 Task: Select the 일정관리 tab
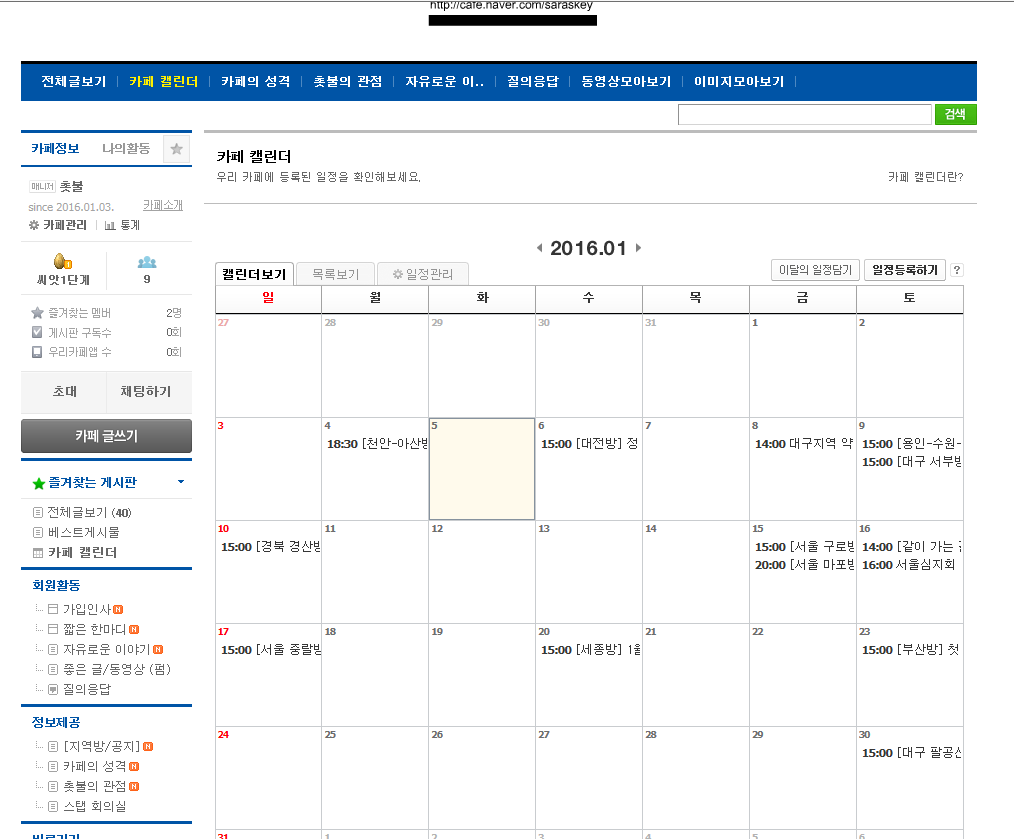pyautogui.click(x=423, y=274)
